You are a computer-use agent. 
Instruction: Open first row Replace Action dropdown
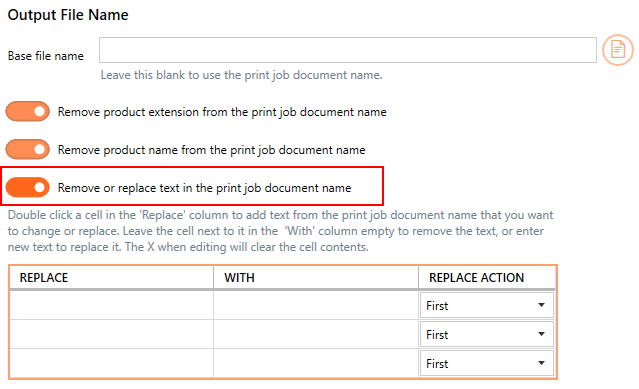point(487,305)
